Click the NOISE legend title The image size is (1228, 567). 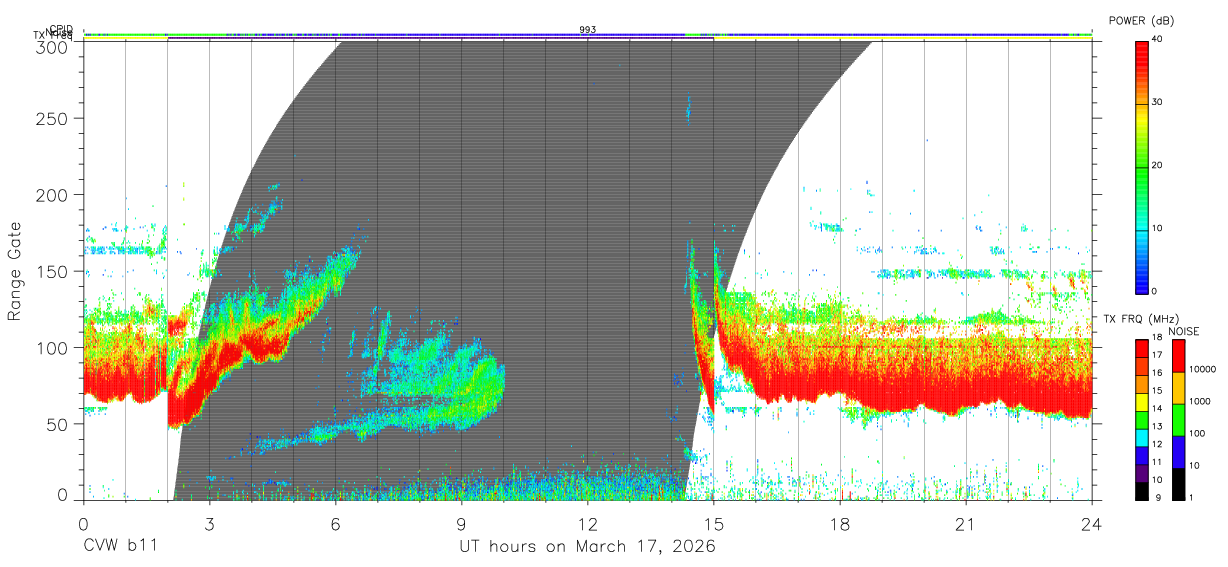(x=1184, y=331)
